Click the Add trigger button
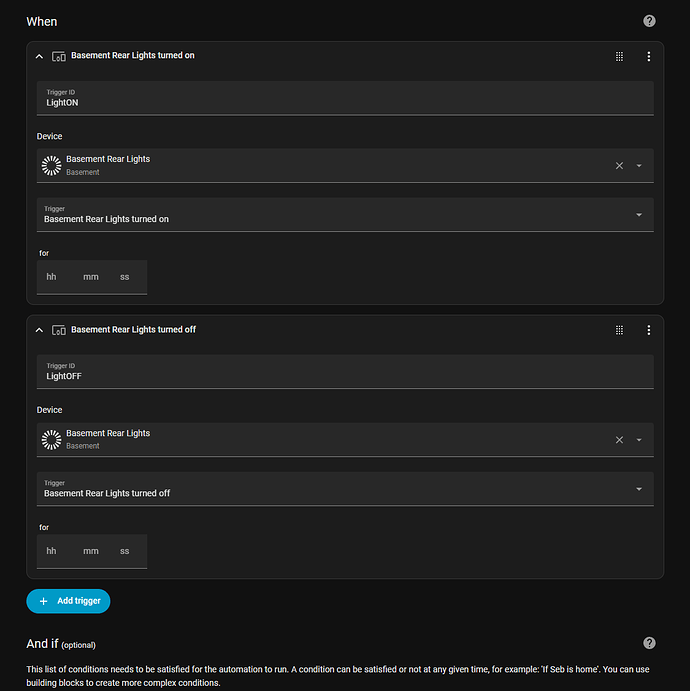The height and width of the screenshot is (691, 690). tap(68, 601)
